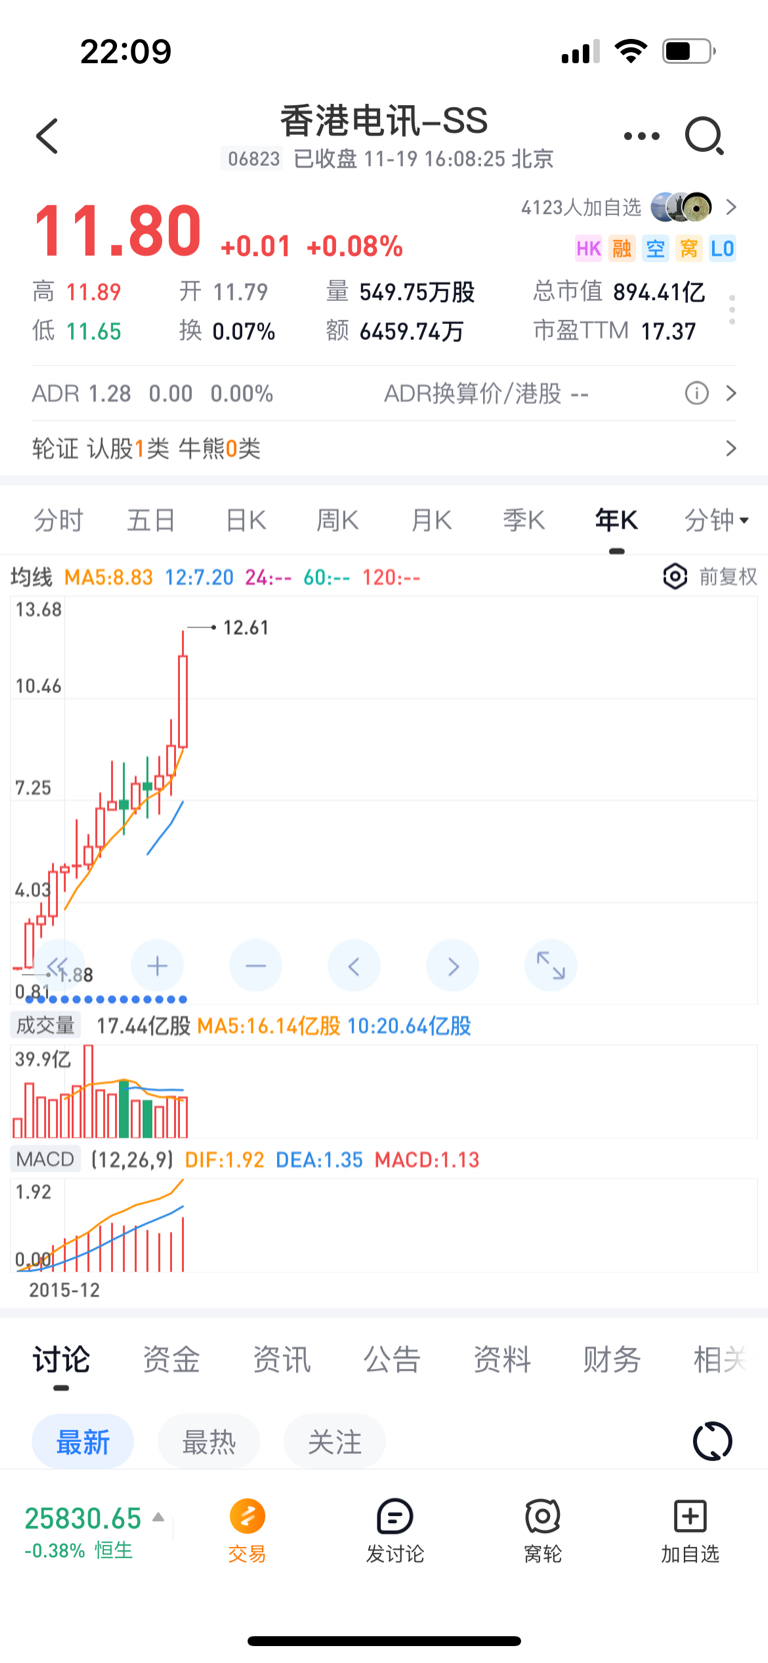Open the 讨论 section tab
The image size is (768, 1663).
click(x=61, y=1359)
